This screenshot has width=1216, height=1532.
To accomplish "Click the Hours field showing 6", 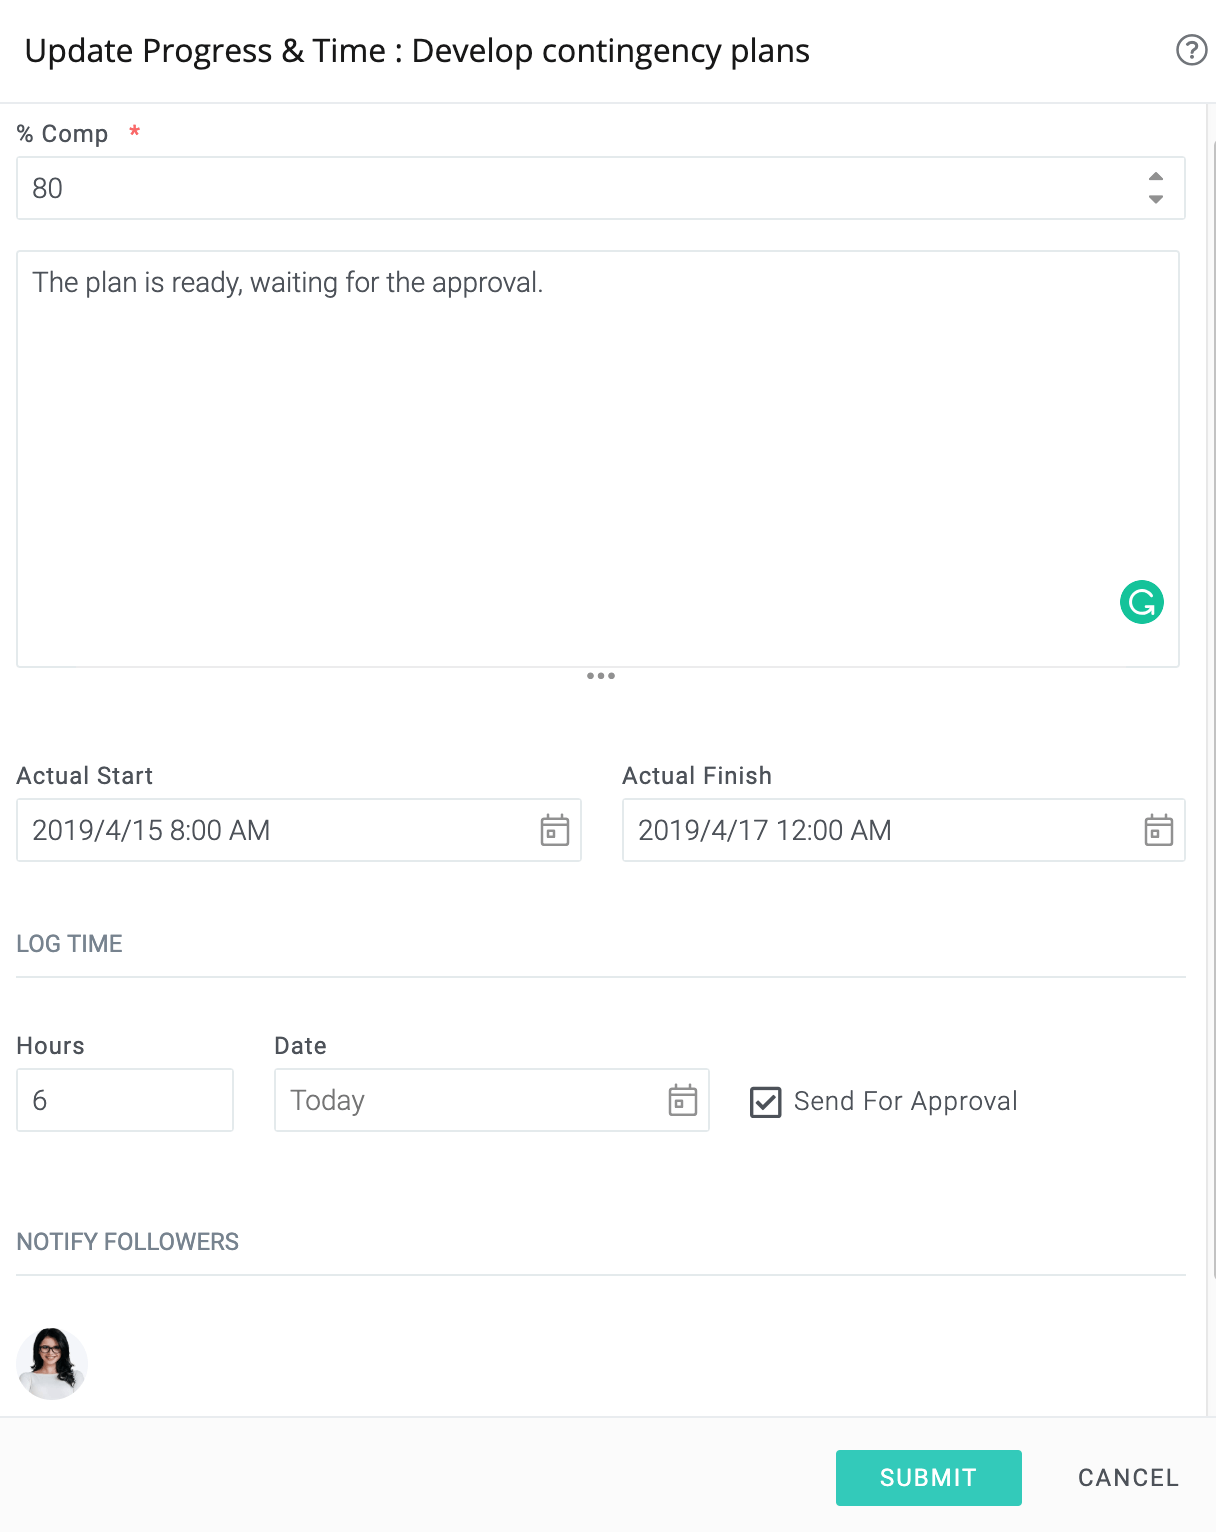I will [125, 1100].
